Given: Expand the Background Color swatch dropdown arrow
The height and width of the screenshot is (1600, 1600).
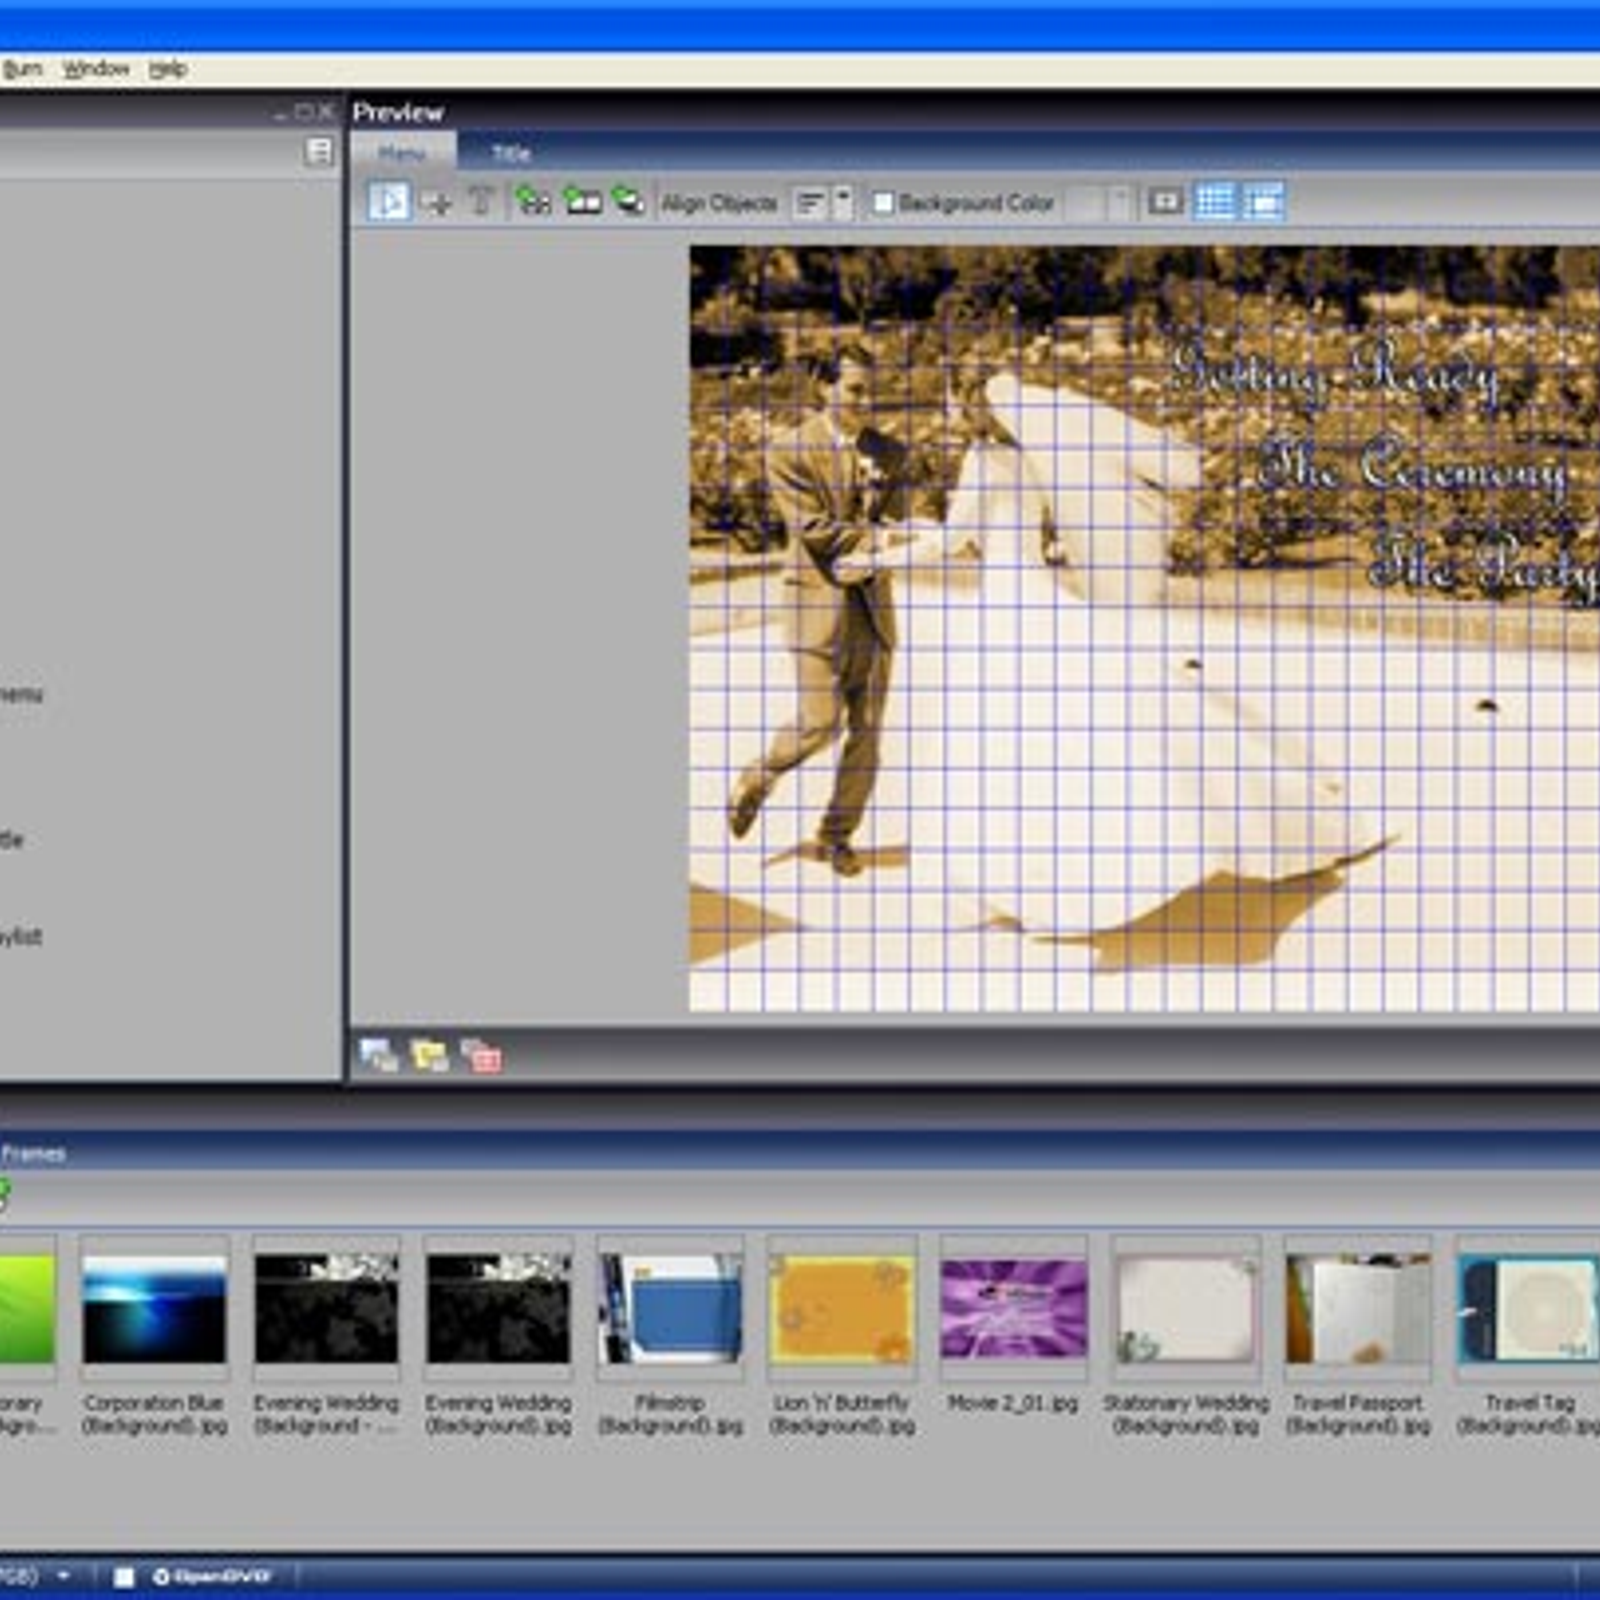Looking at the screenshot, I should [x=1121, y=203].
